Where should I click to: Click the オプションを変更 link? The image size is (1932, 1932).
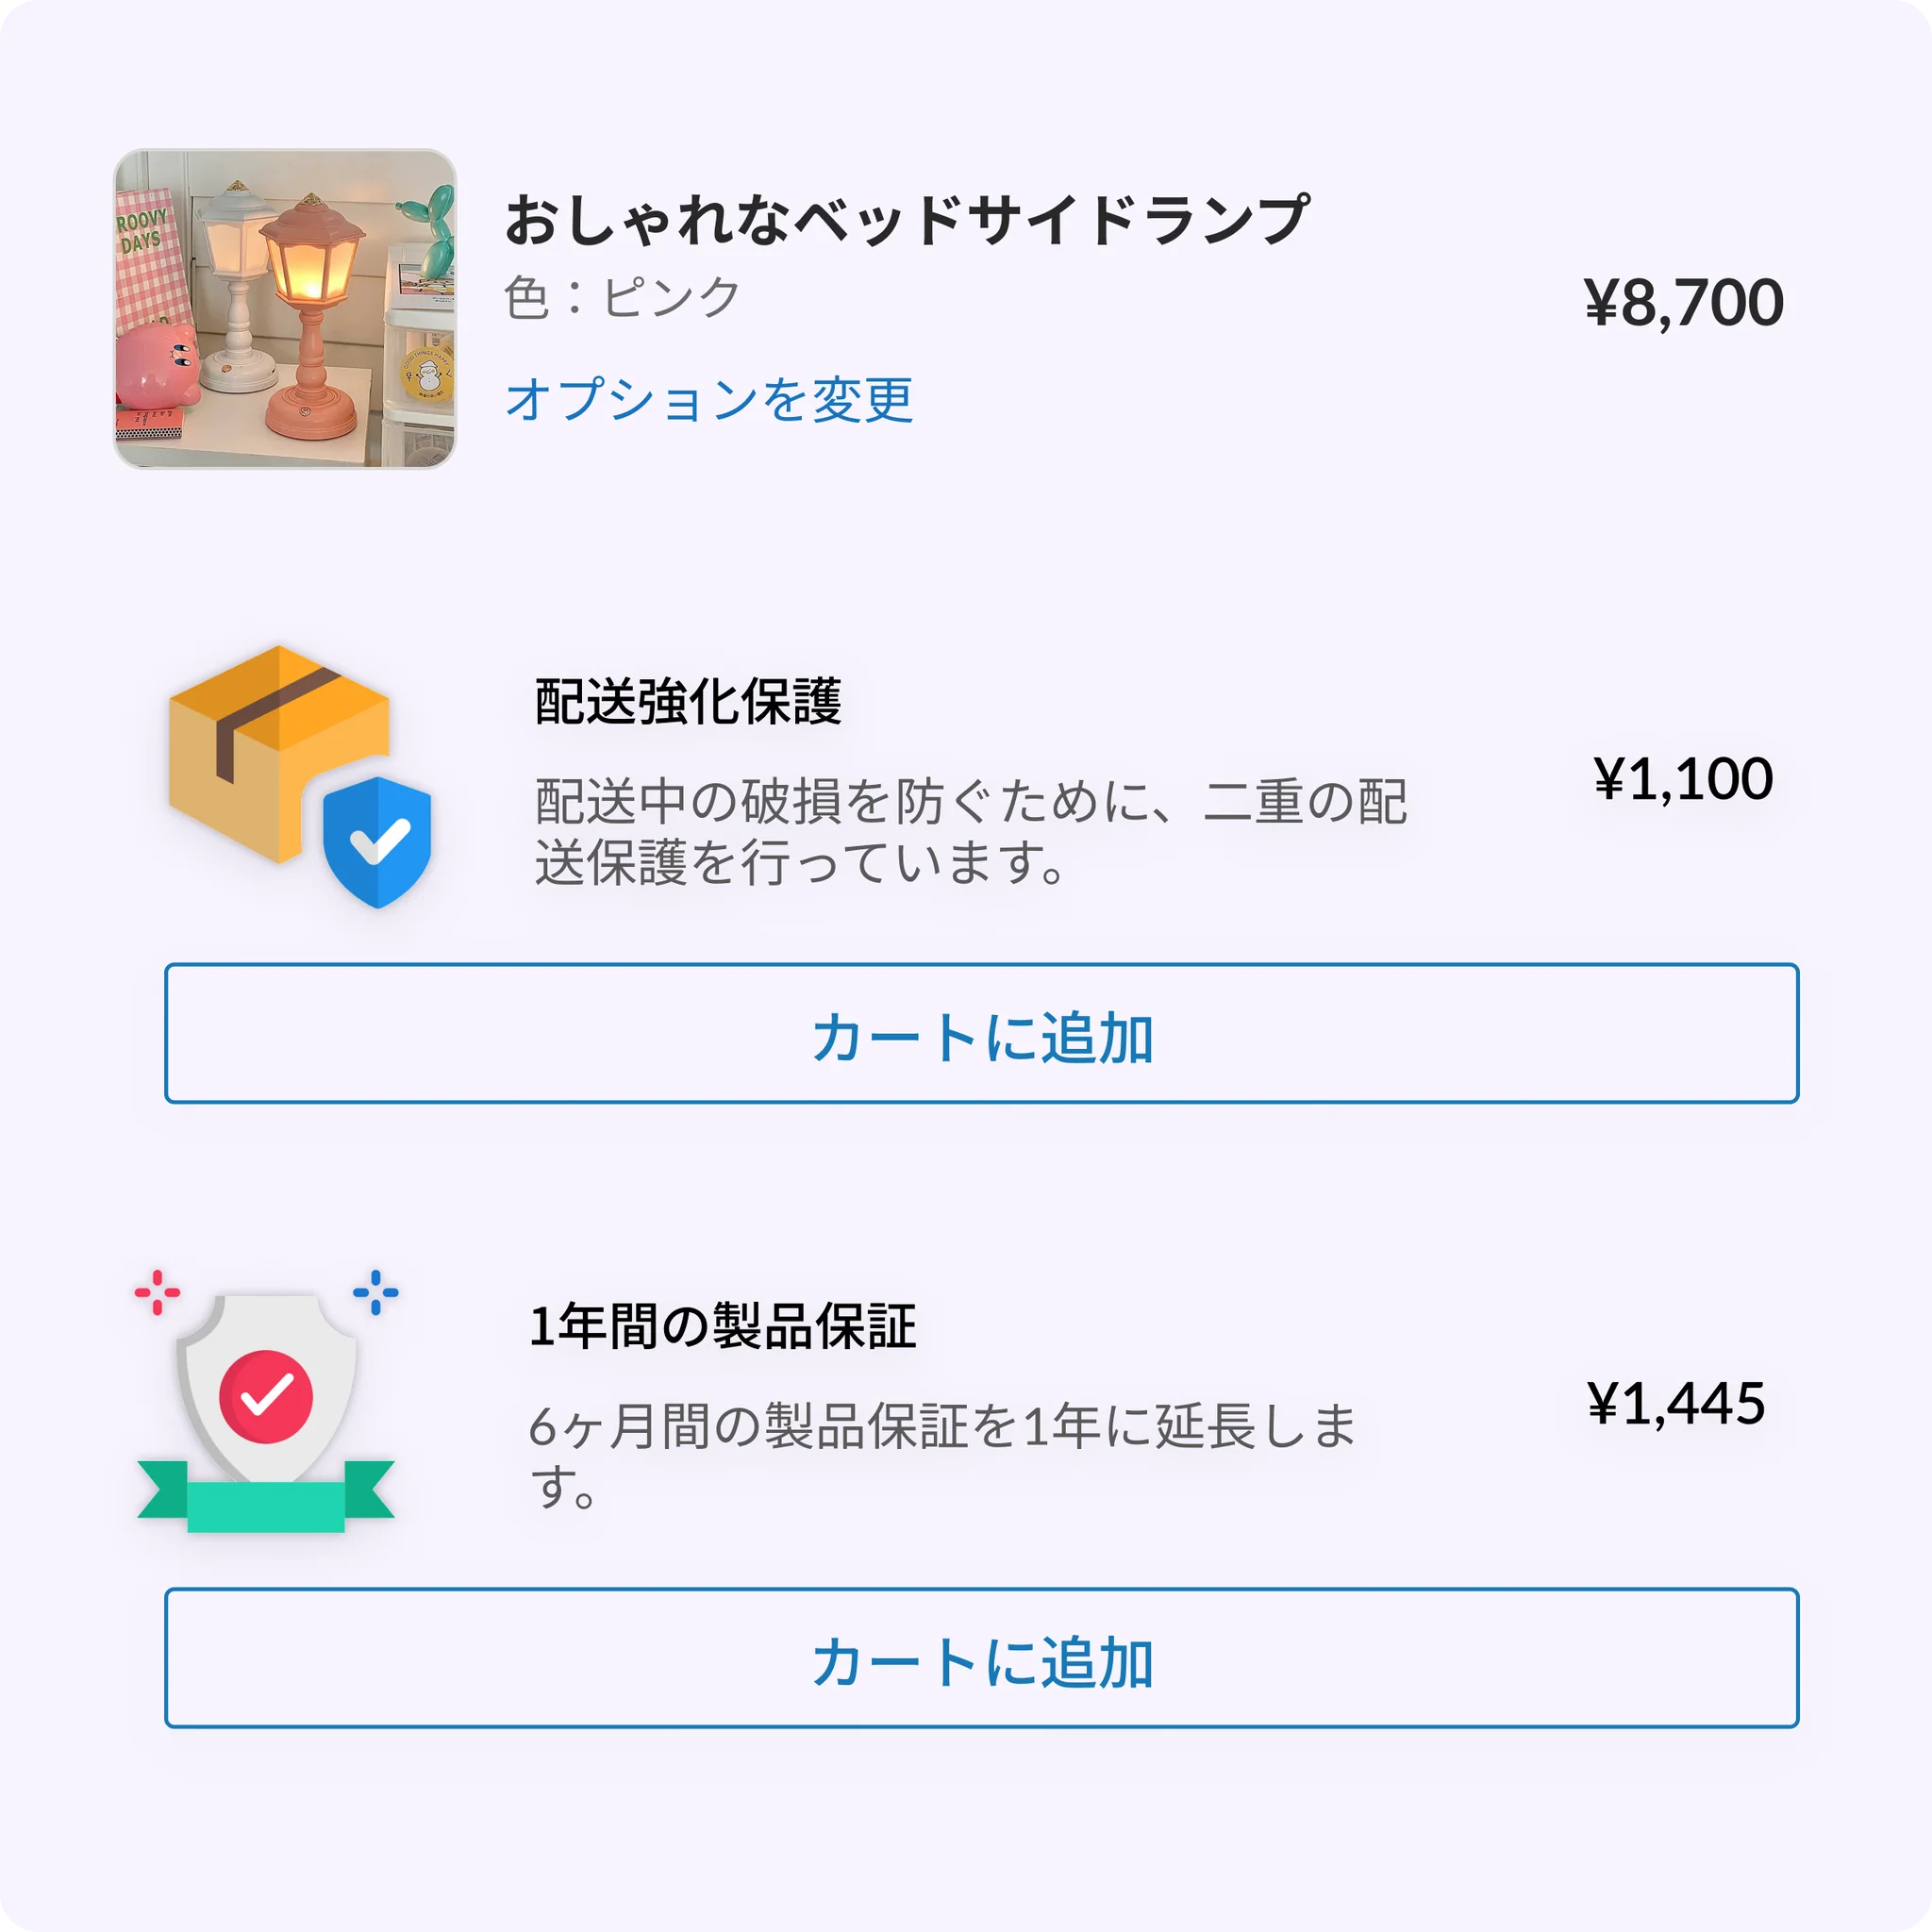click(709, 399)
